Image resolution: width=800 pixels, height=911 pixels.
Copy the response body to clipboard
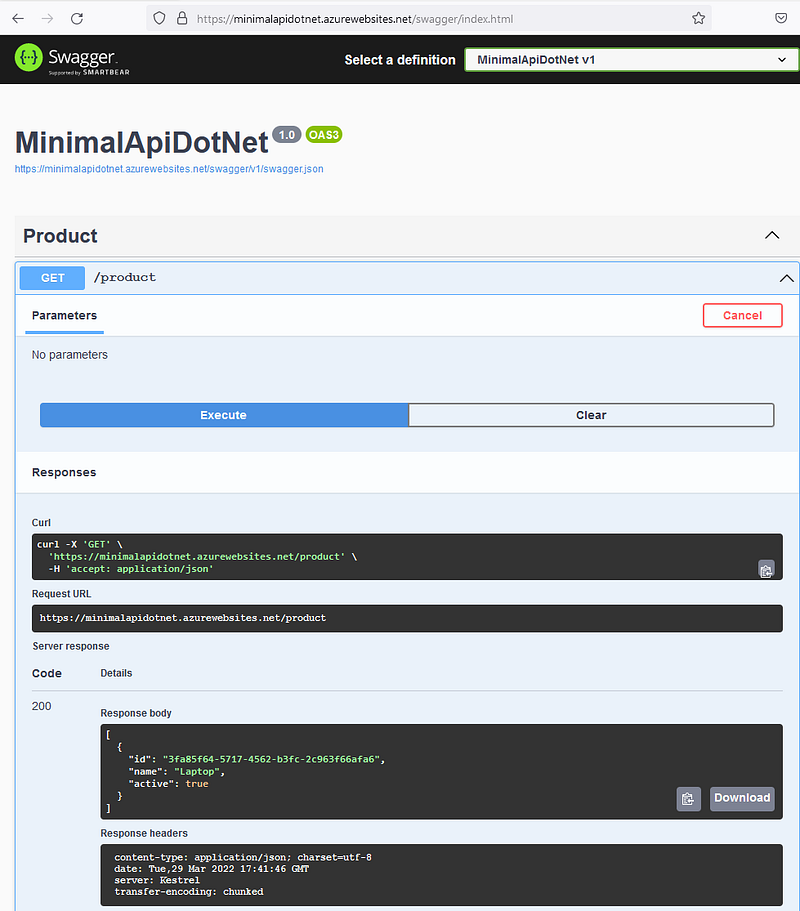click(x=688, y=799)
